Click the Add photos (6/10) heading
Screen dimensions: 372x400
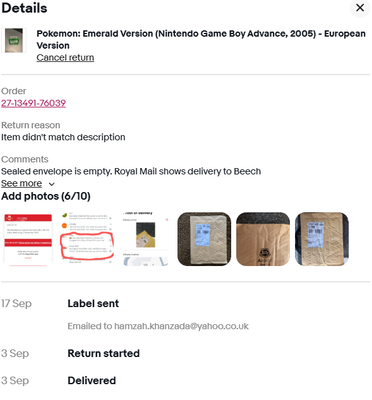point(46,196)
